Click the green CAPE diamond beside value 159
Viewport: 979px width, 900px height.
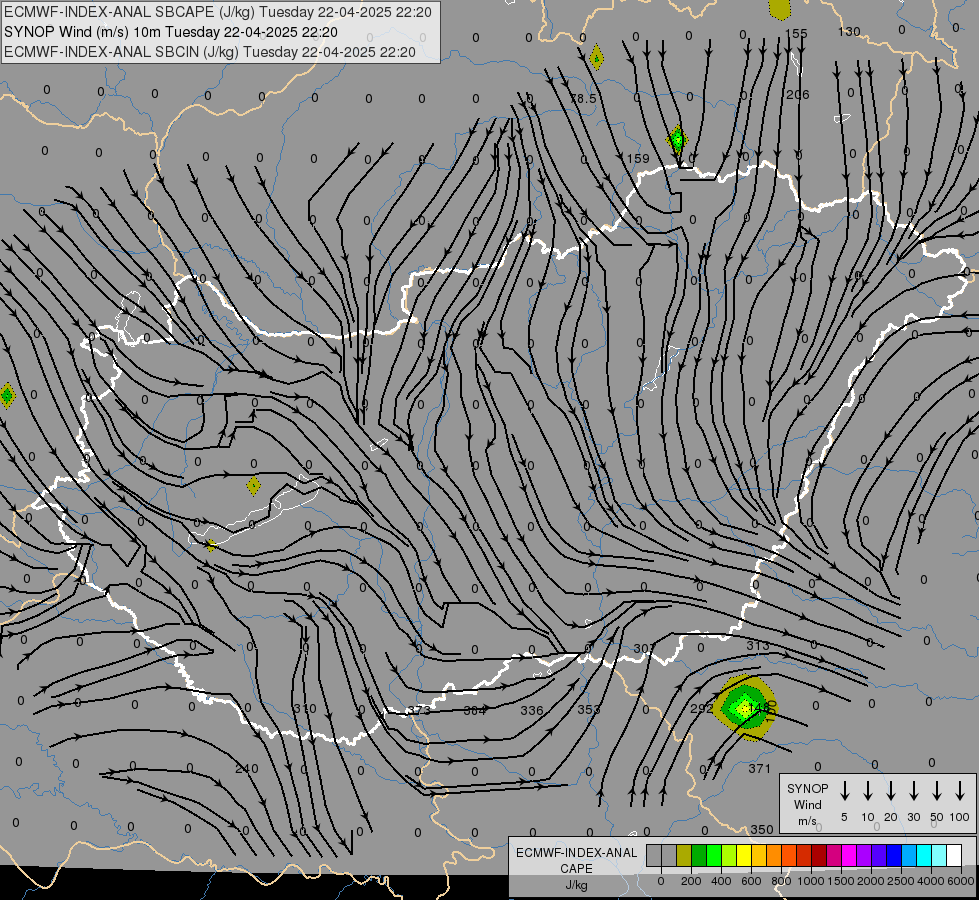[x=677, y=139]
